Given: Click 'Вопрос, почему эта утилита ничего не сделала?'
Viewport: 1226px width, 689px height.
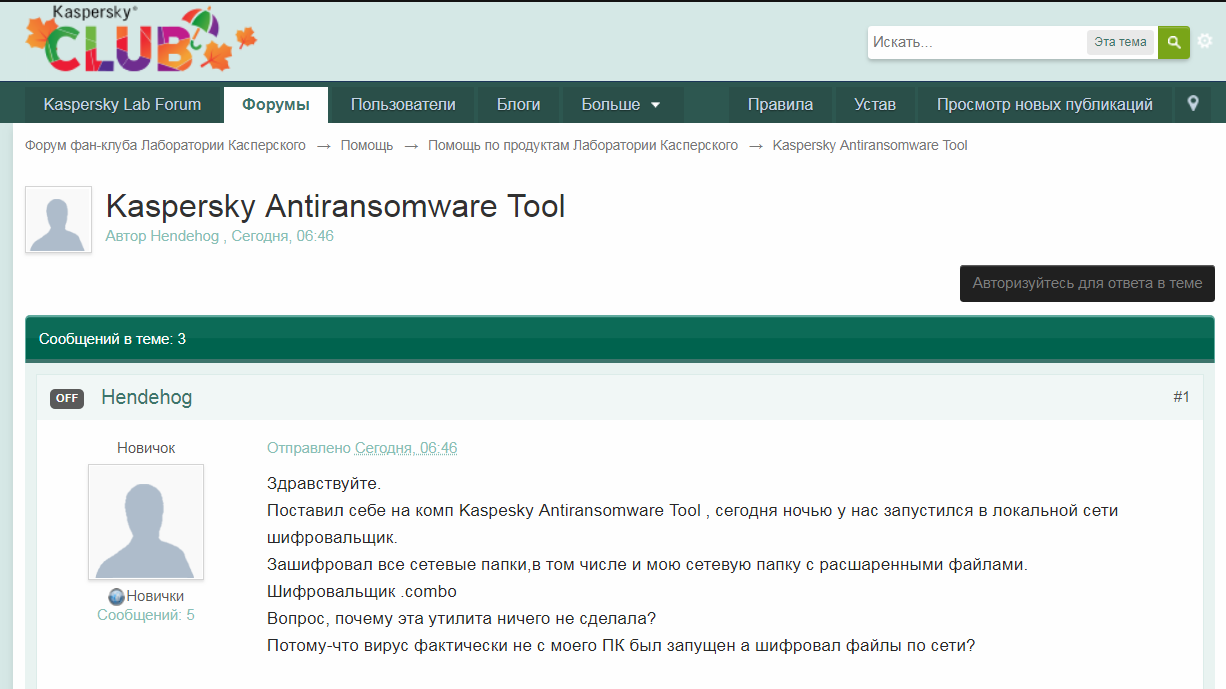Looking at the screenshot, I should coord(461,618).
